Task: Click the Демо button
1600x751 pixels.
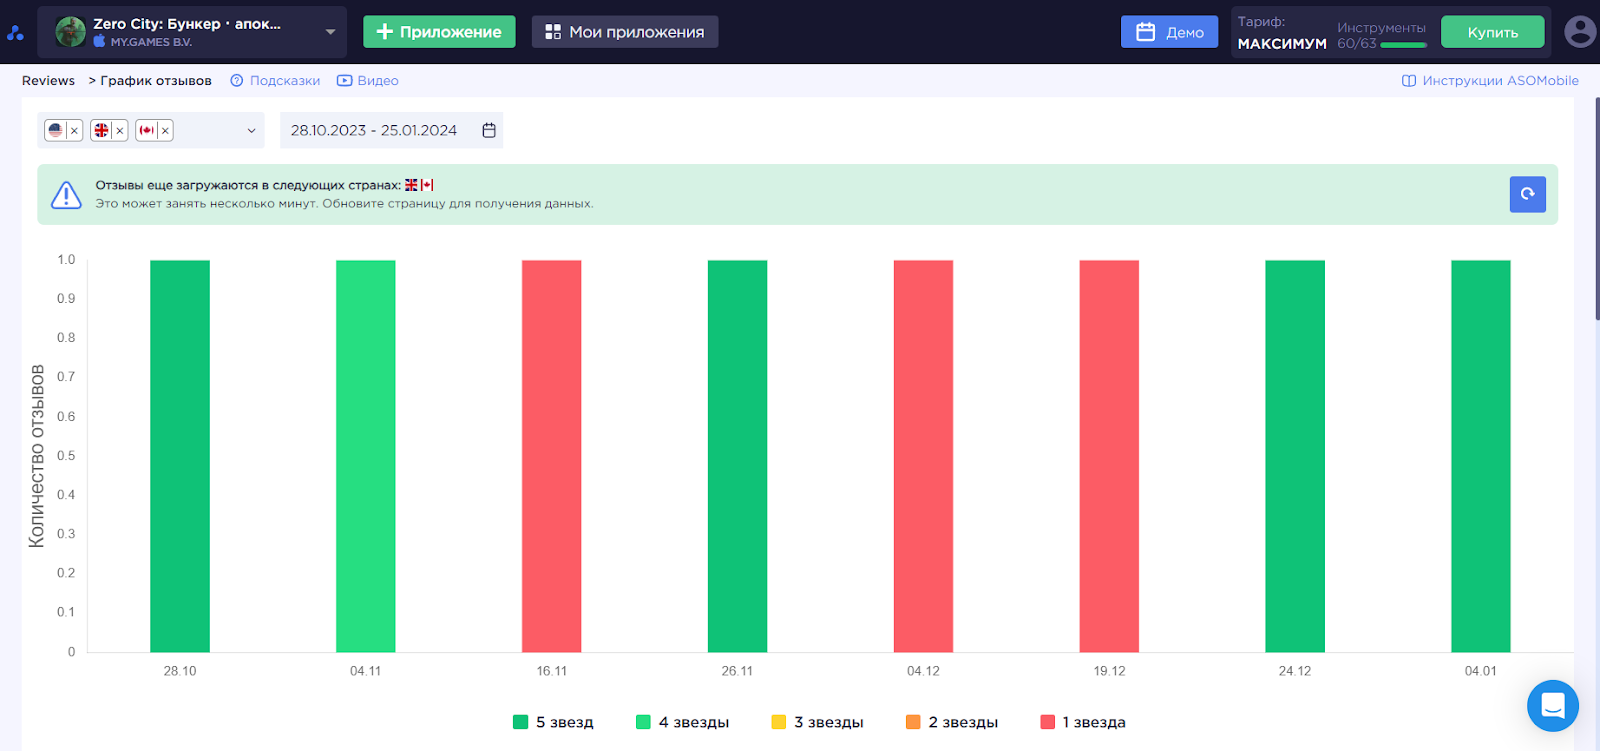Action: pos(1169,32)
